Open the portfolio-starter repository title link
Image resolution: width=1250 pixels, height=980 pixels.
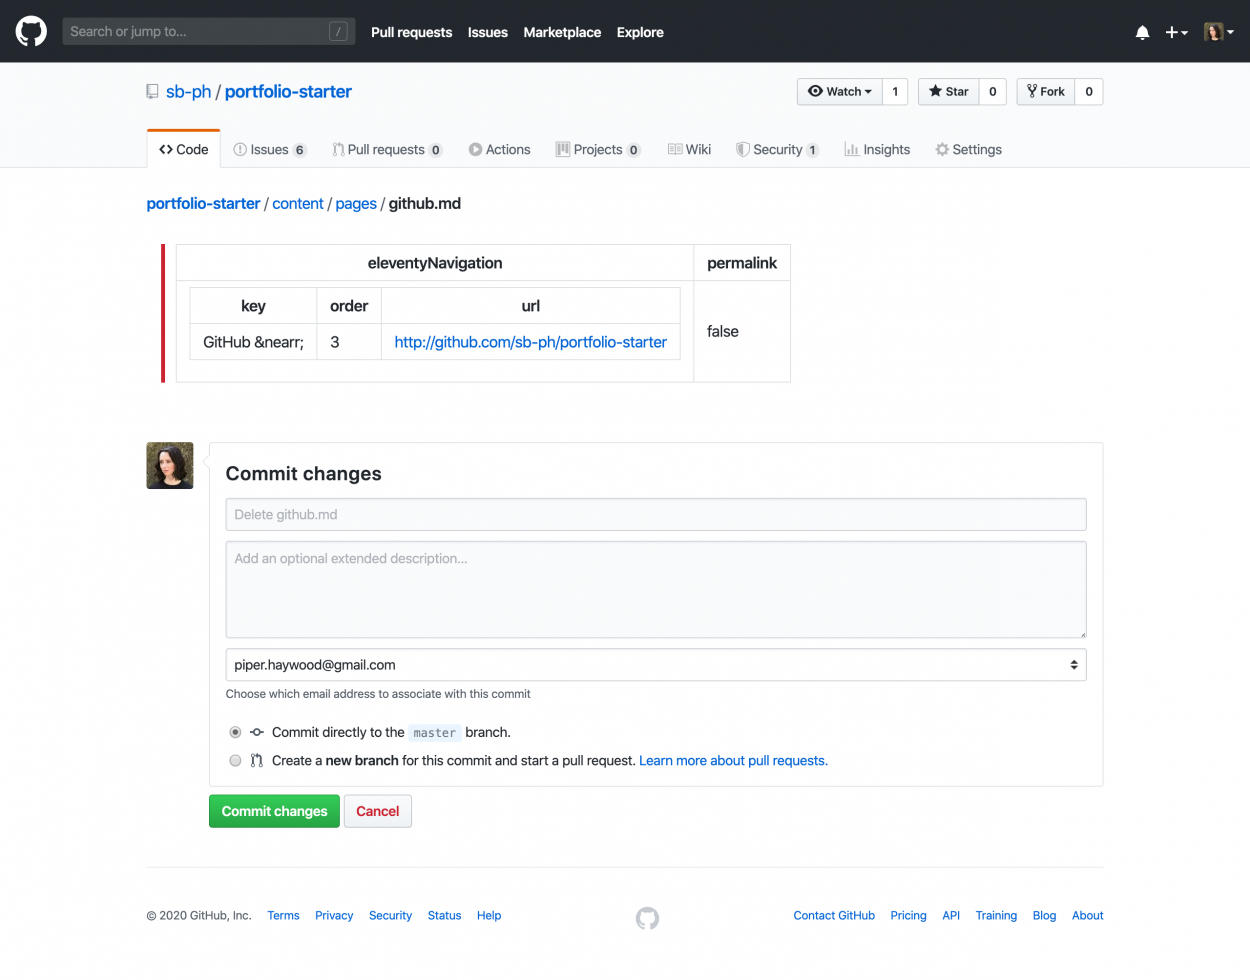[x=288, y=92]
